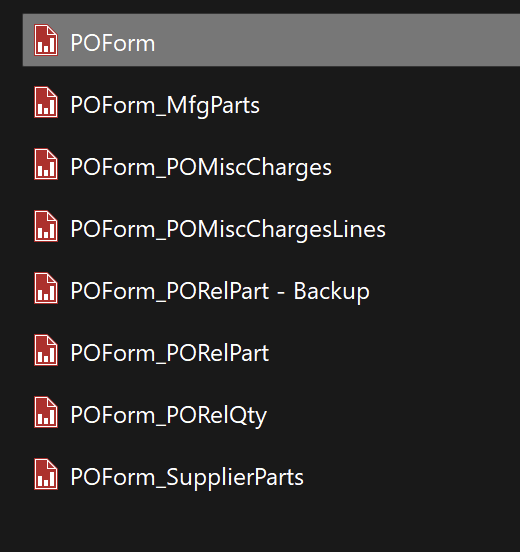
Task: Click the POForm_SupplierParts report icon
Action: [46, 474]
